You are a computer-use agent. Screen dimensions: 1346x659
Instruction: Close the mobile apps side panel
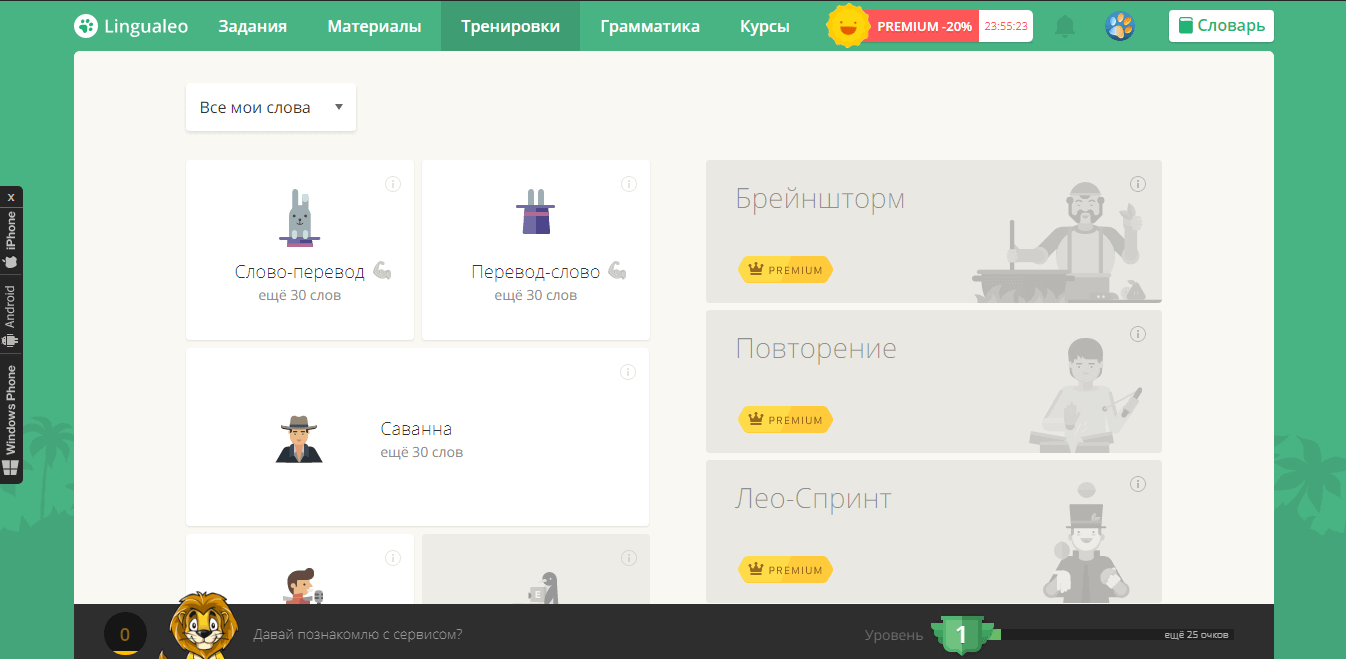tap(11, 197)
